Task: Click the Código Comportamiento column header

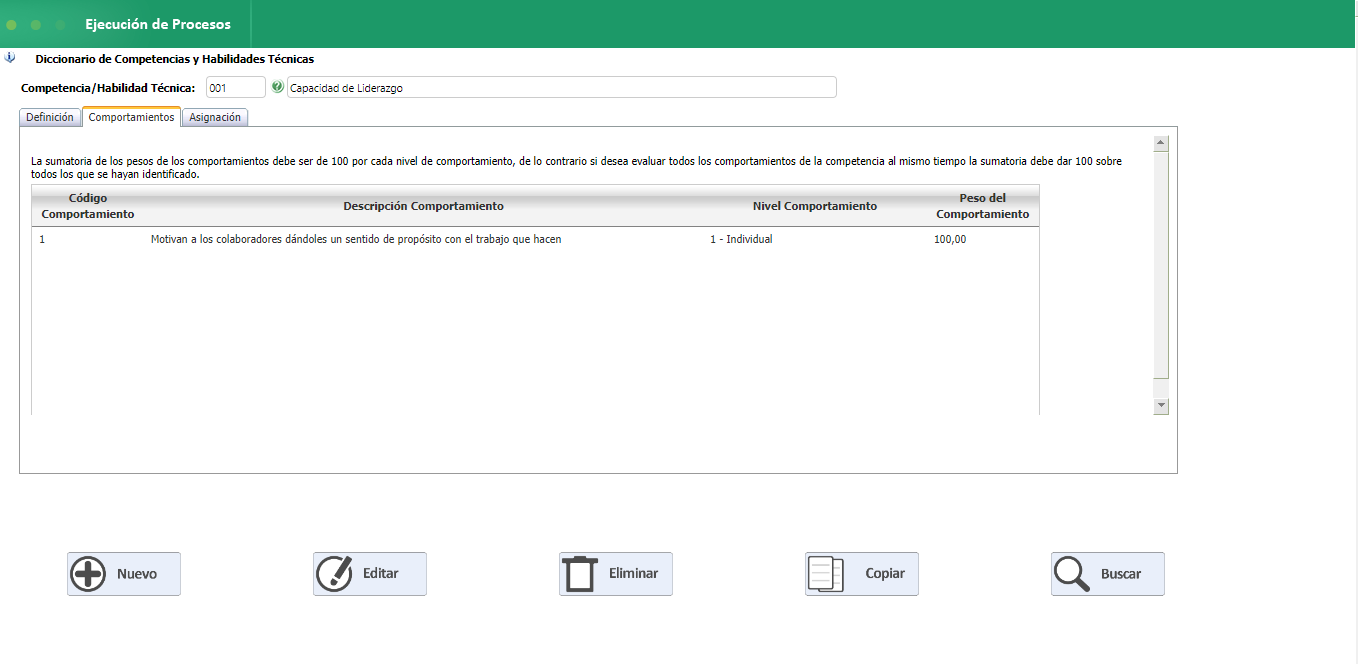Action: click(x=88, y=206)
